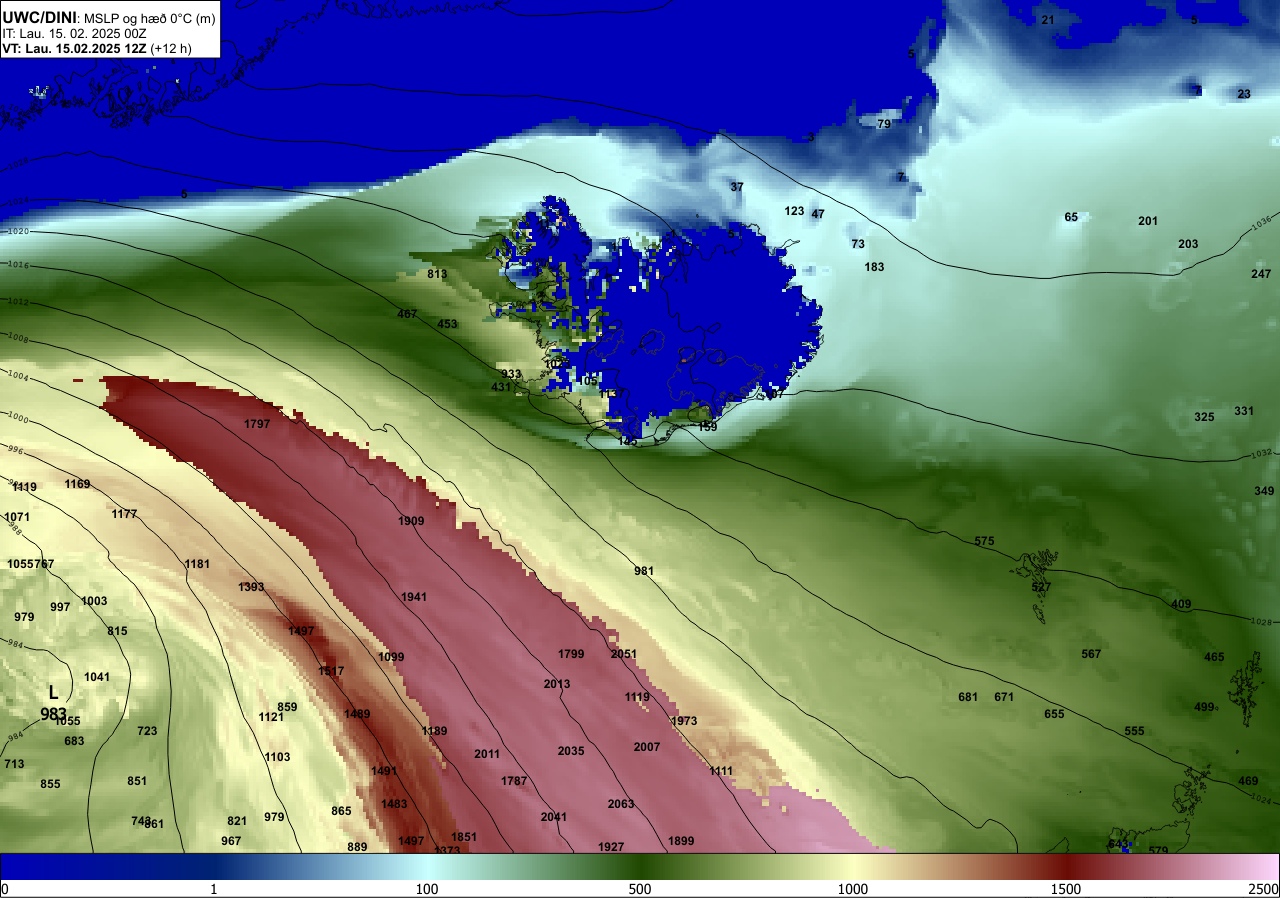Viewport: 1280px width, 898px height.
Task: Click the height value 2011
Action: point(487,754)
